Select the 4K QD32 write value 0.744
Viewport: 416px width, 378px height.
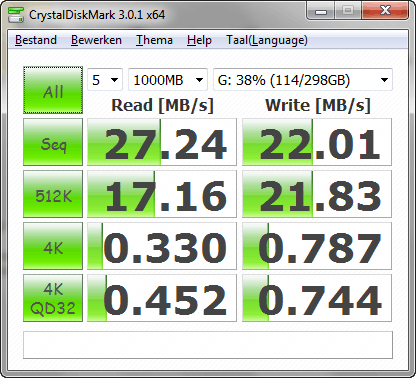point(317,298)
